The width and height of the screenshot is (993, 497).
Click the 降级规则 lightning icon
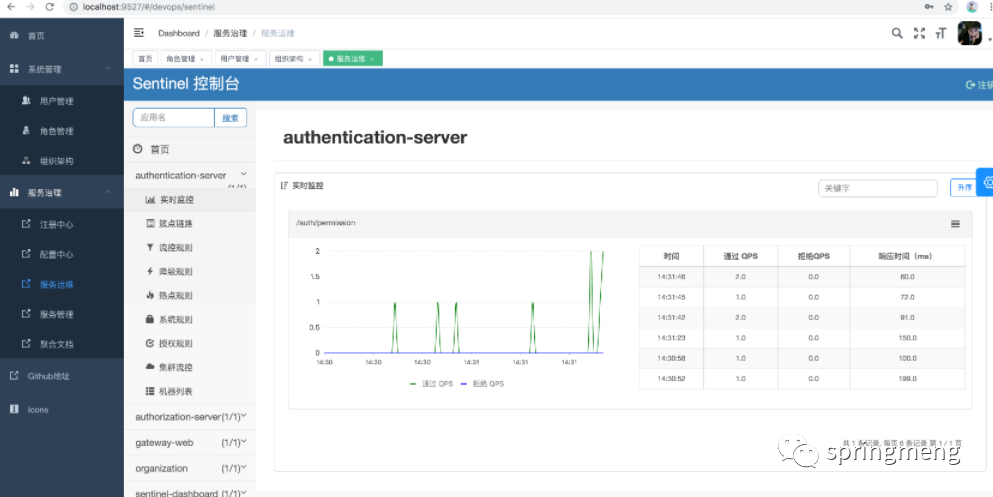(x=150, y=271)
